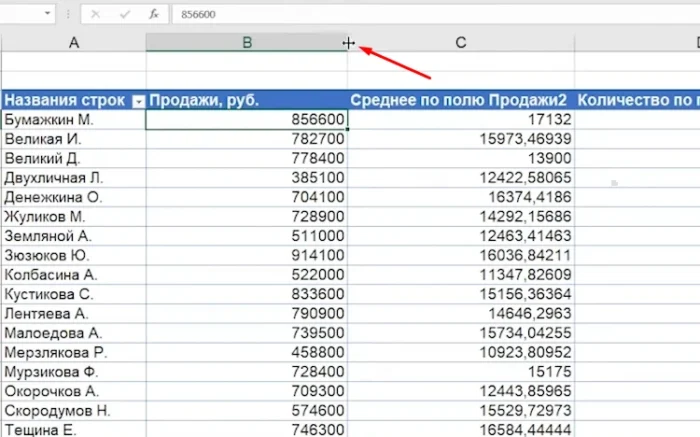Open filter dropdown on Названия строк header
This screenshot has width=700, height=437.
tap(138, 100)
